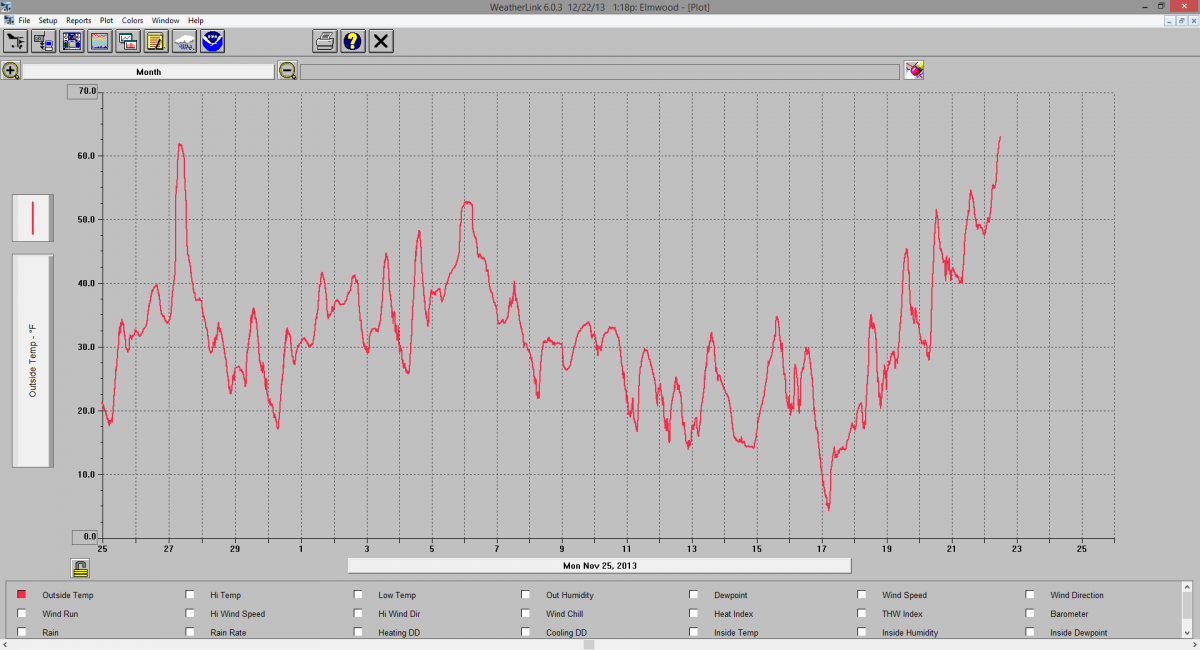Open the Colors menu
Viewport: 1200px width, 650px height.
(133, 20)
